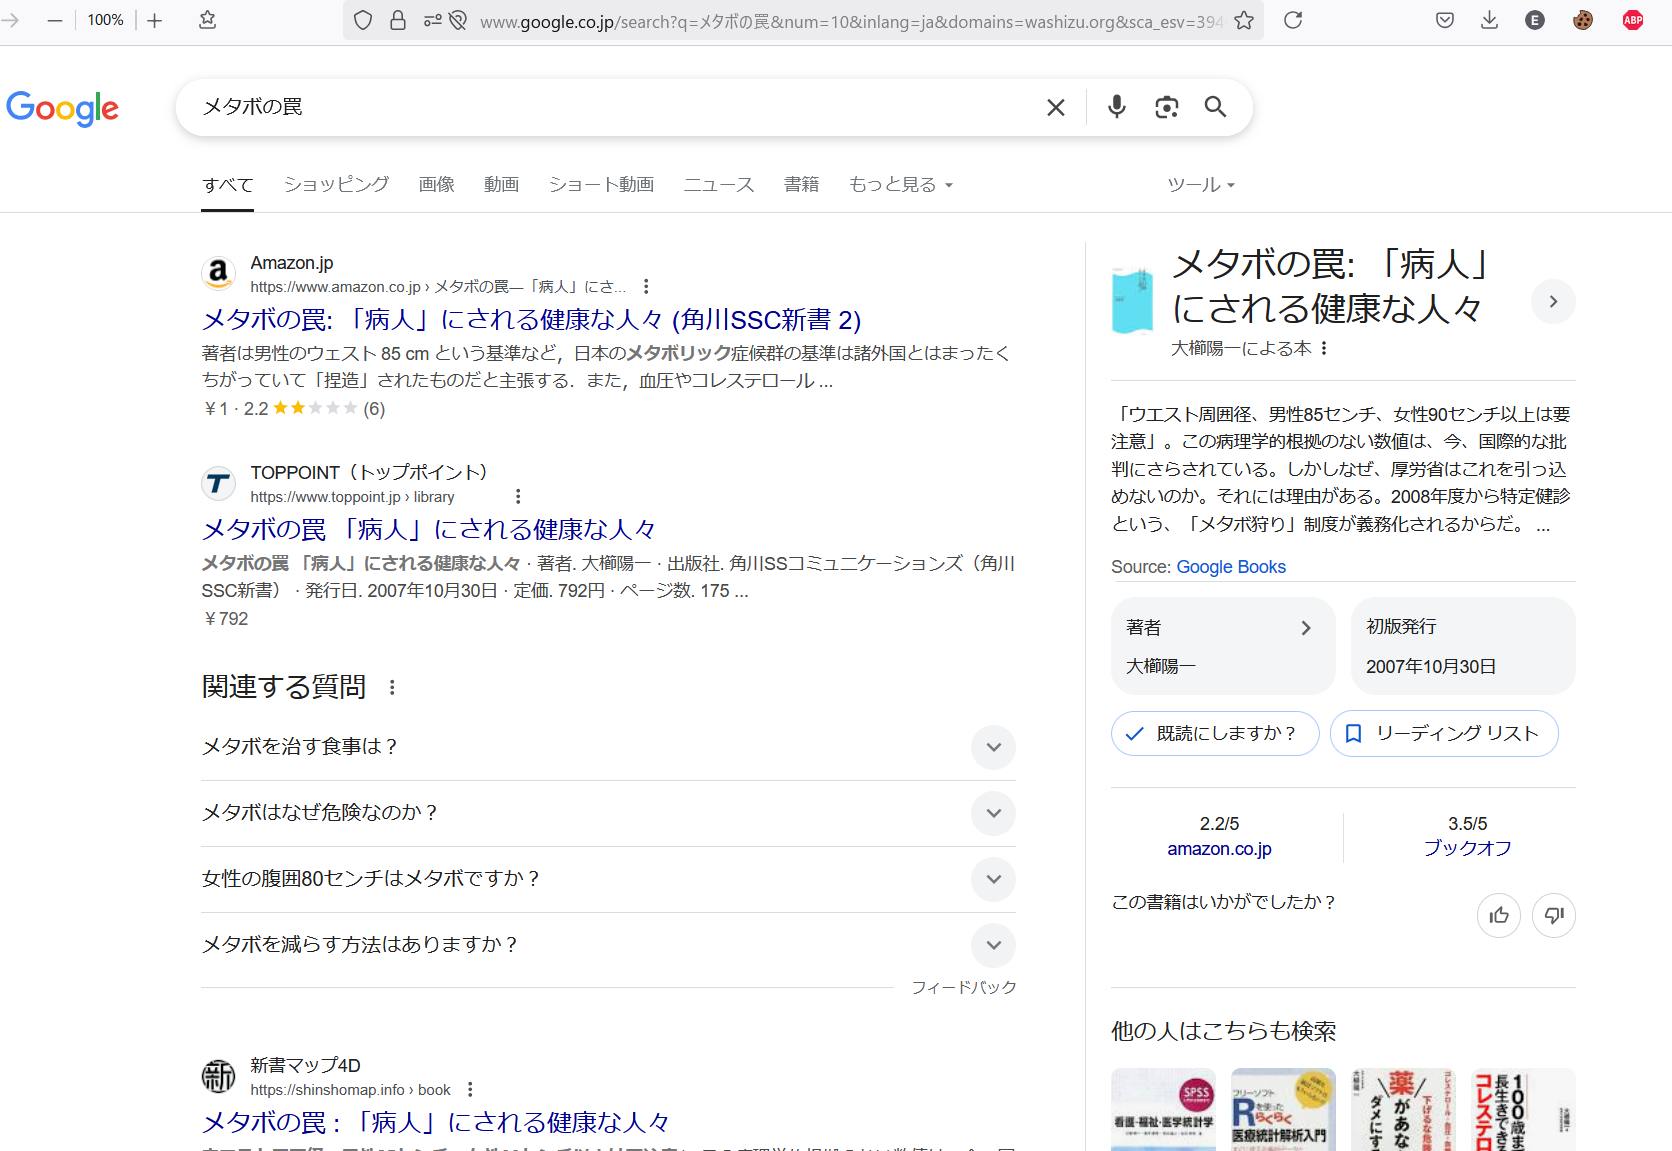Open Amazon result メタボの罠 角川SSC新書 2
Image resolution: width=1672 pixels, height=1151 pixels.
point(531,320)
